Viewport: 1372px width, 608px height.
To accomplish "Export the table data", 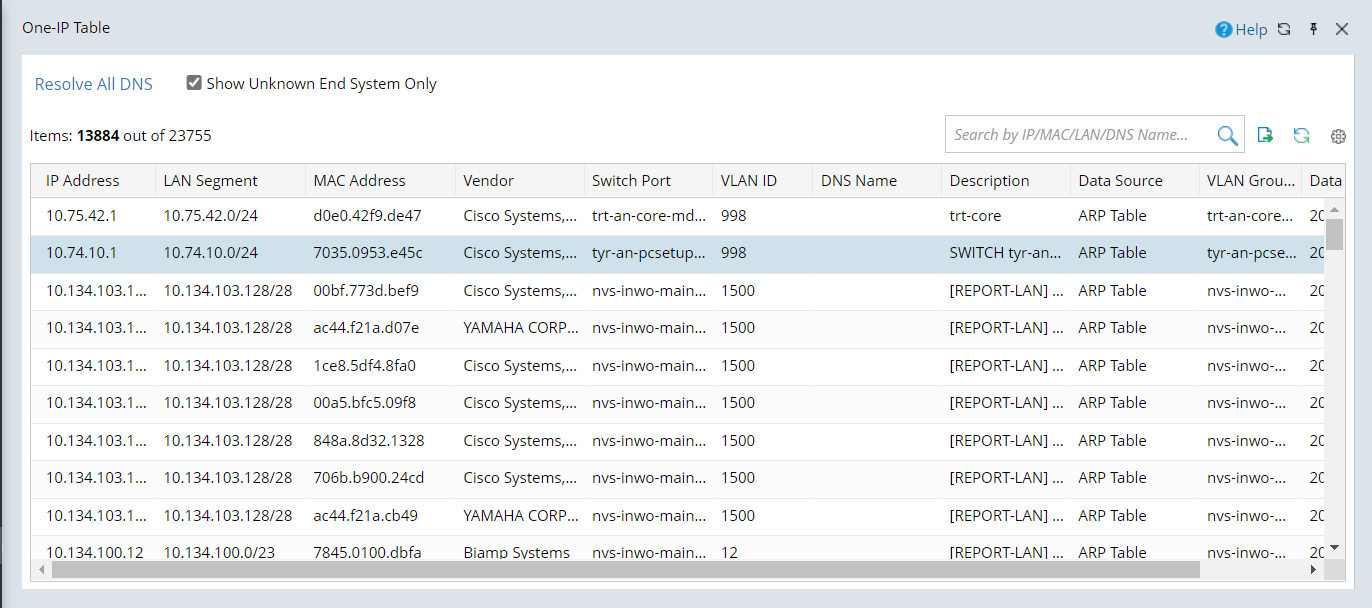I will tap(1265, 135).
